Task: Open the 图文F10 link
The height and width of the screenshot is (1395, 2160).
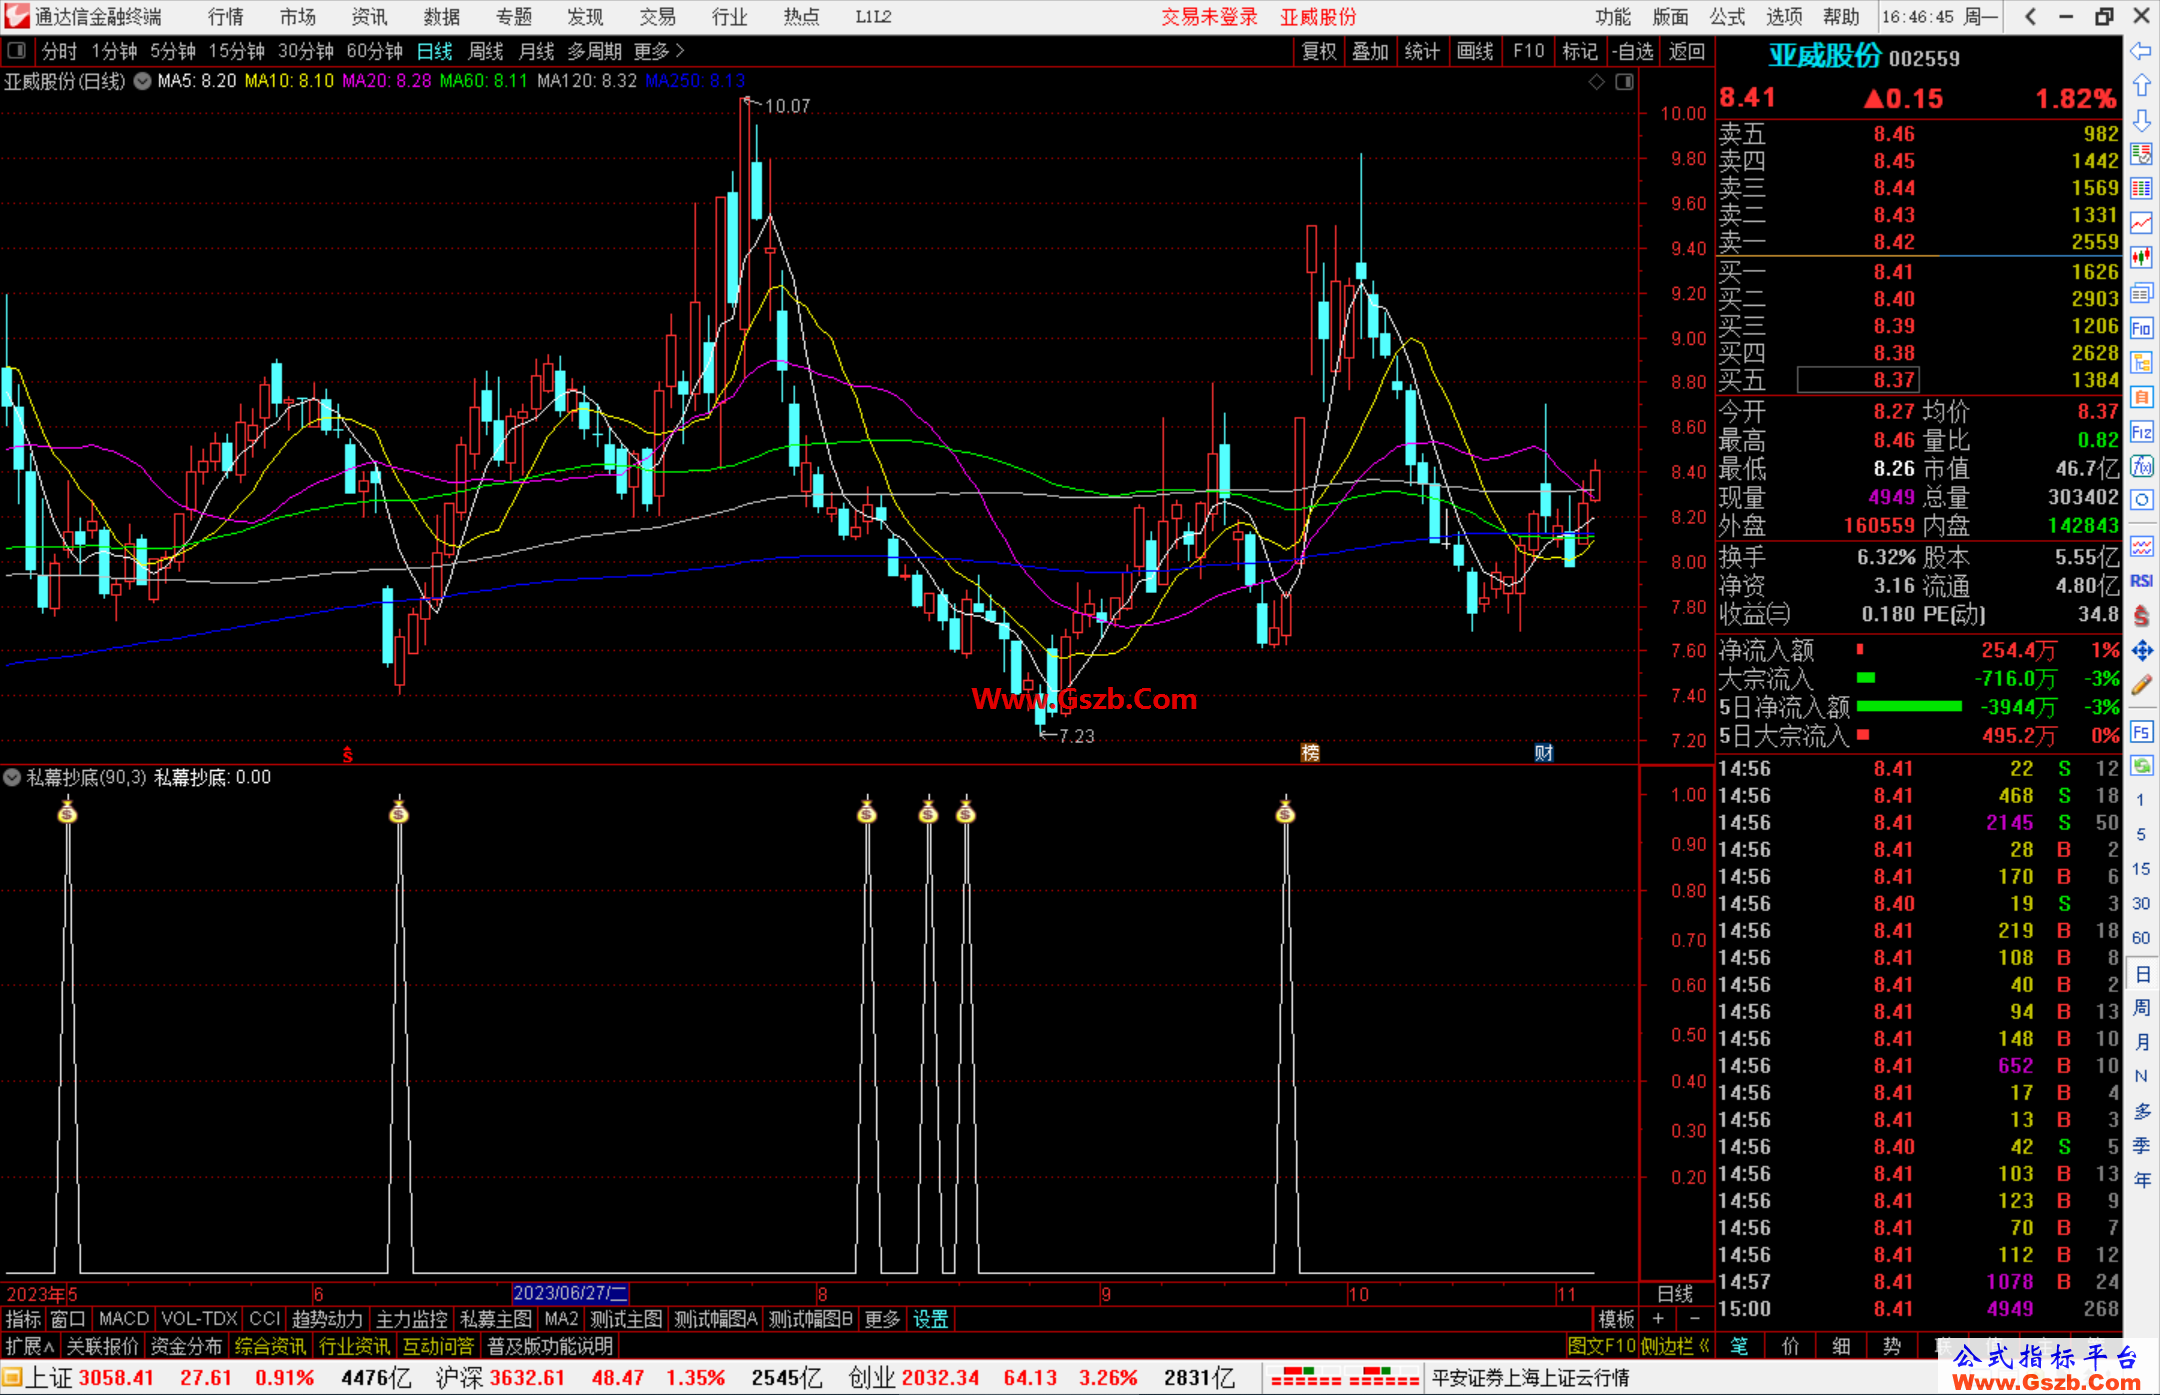Action: [x=1602, y=1346]
